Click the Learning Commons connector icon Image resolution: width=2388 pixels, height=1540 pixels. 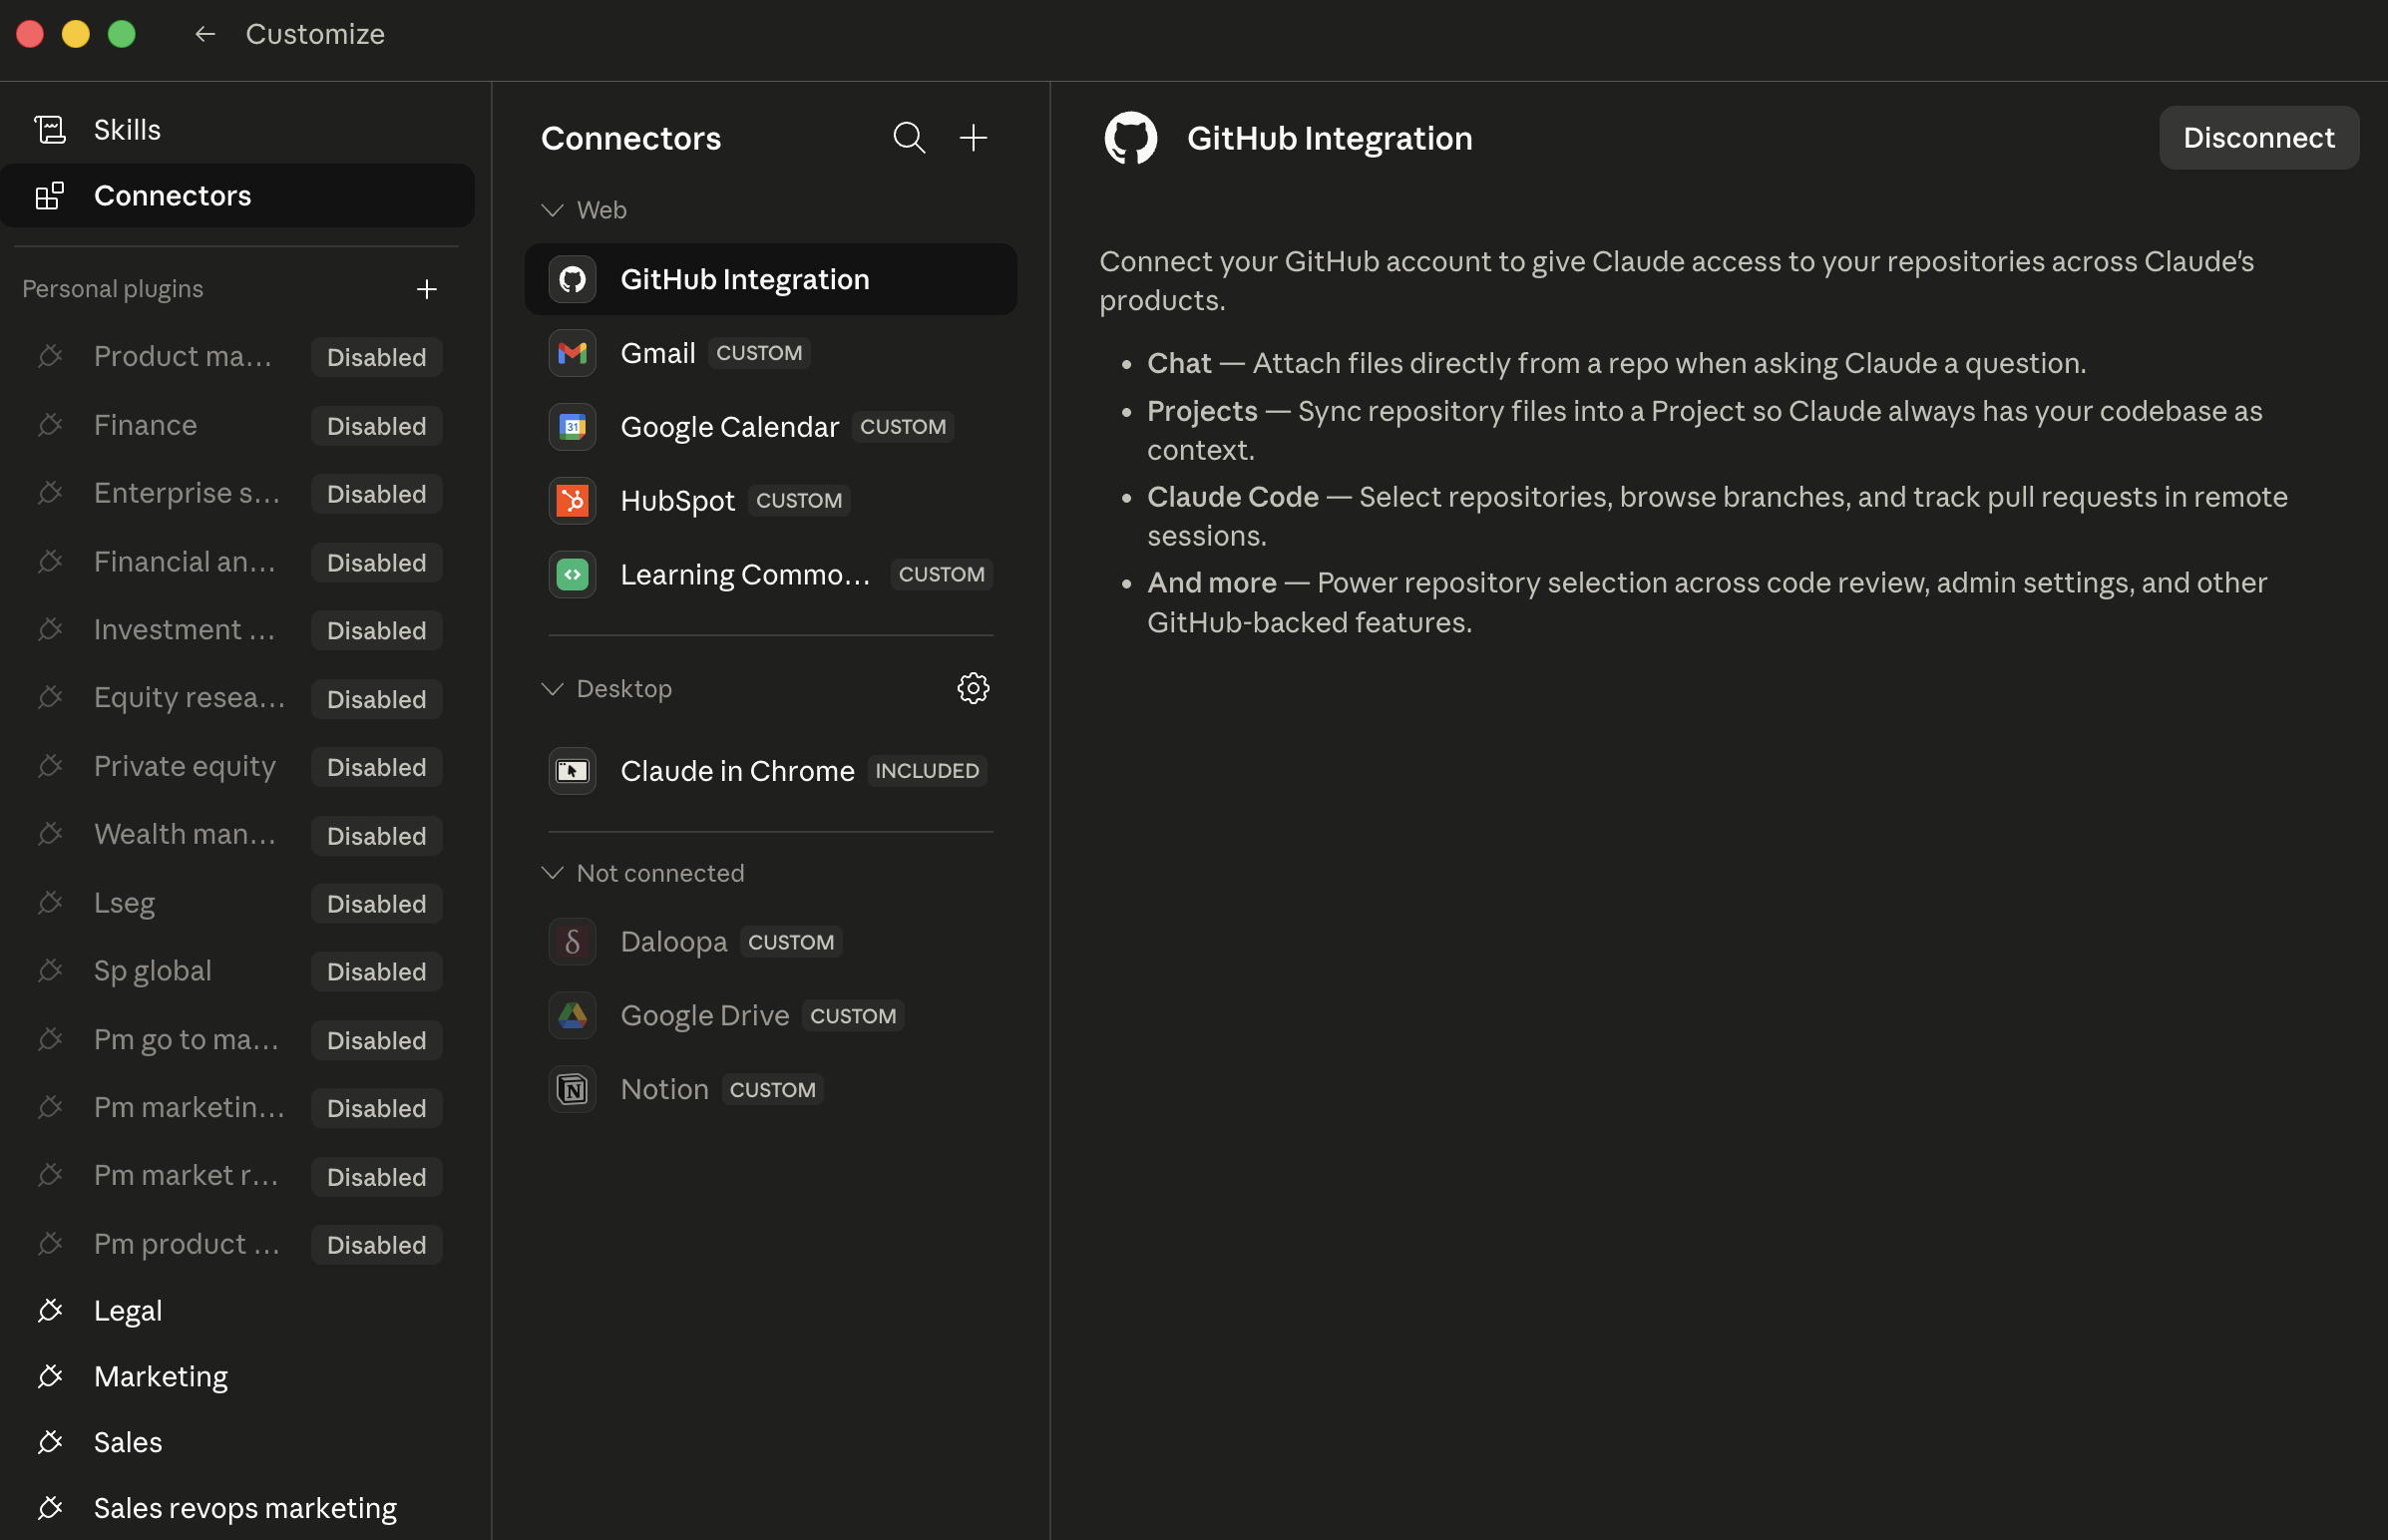point(572,574)
